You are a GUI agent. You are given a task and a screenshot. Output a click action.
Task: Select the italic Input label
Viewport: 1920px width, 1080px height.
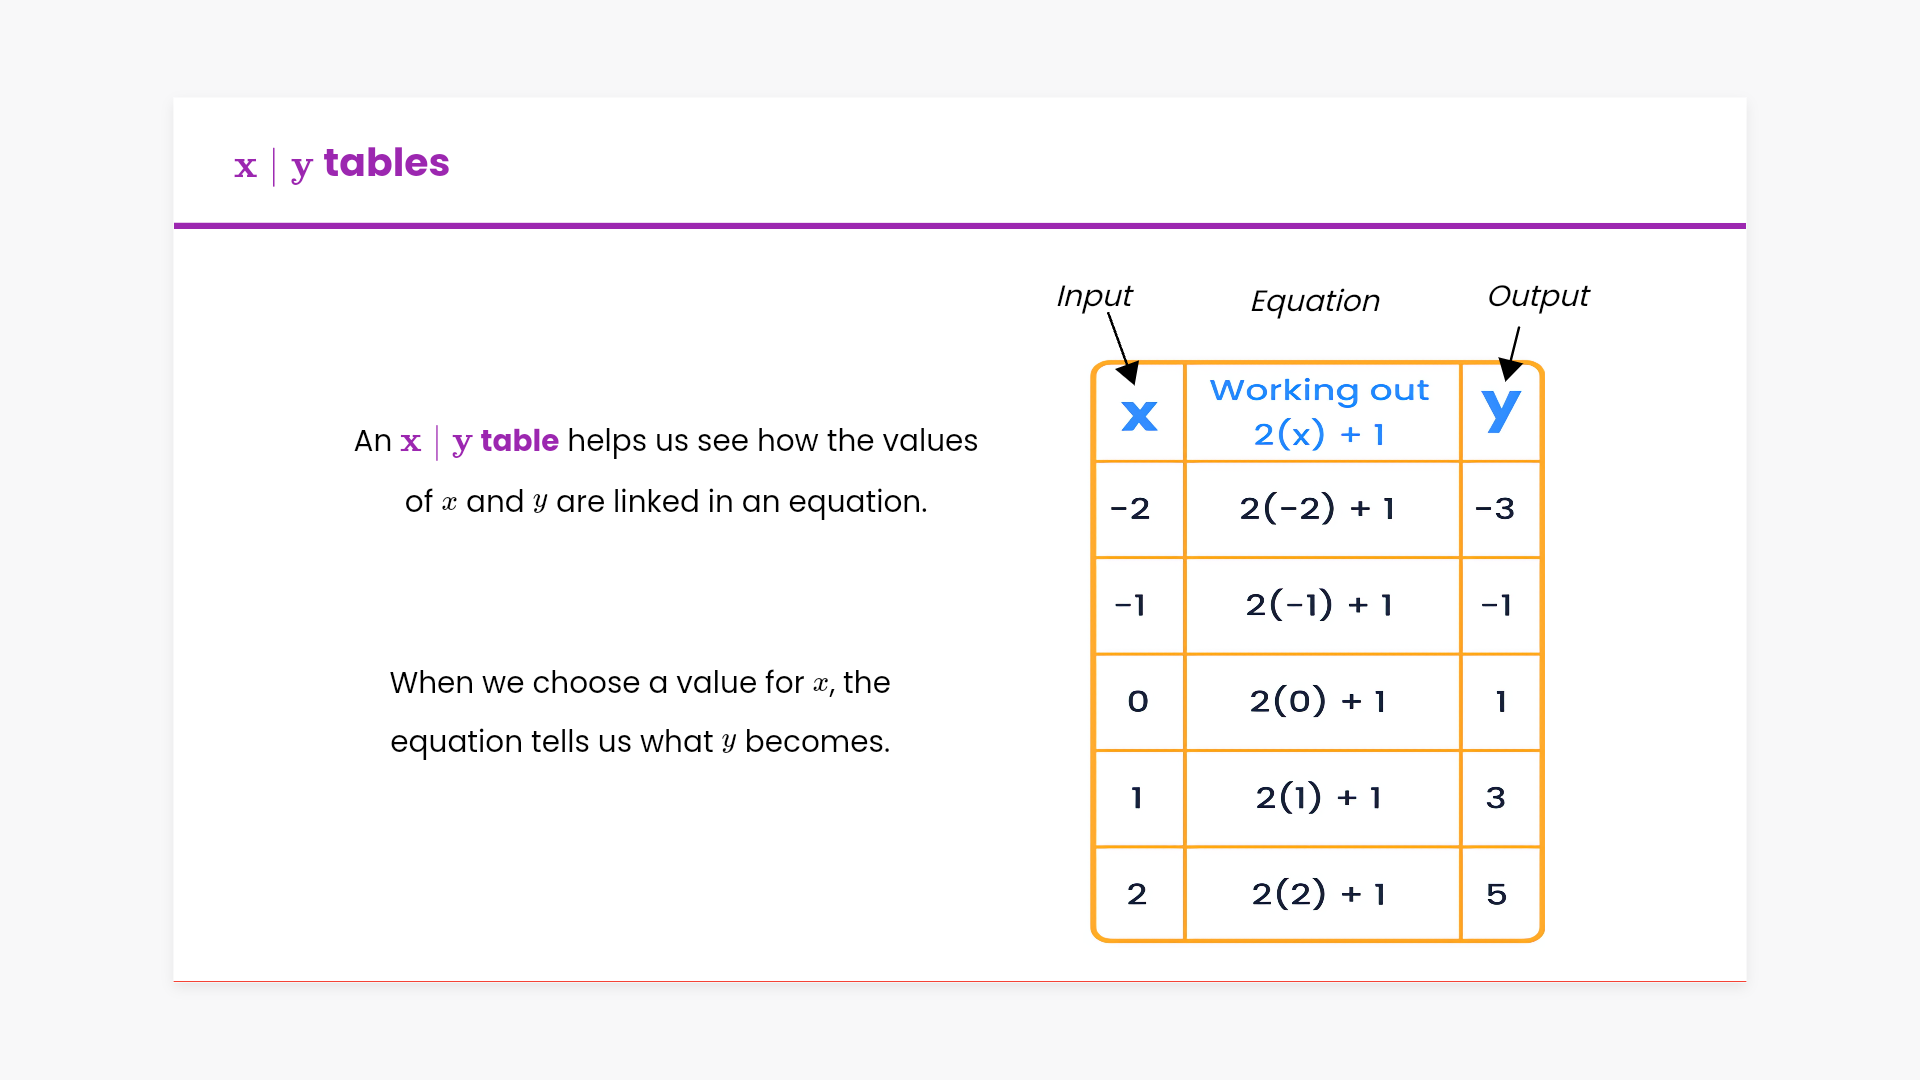(1094, 296)
